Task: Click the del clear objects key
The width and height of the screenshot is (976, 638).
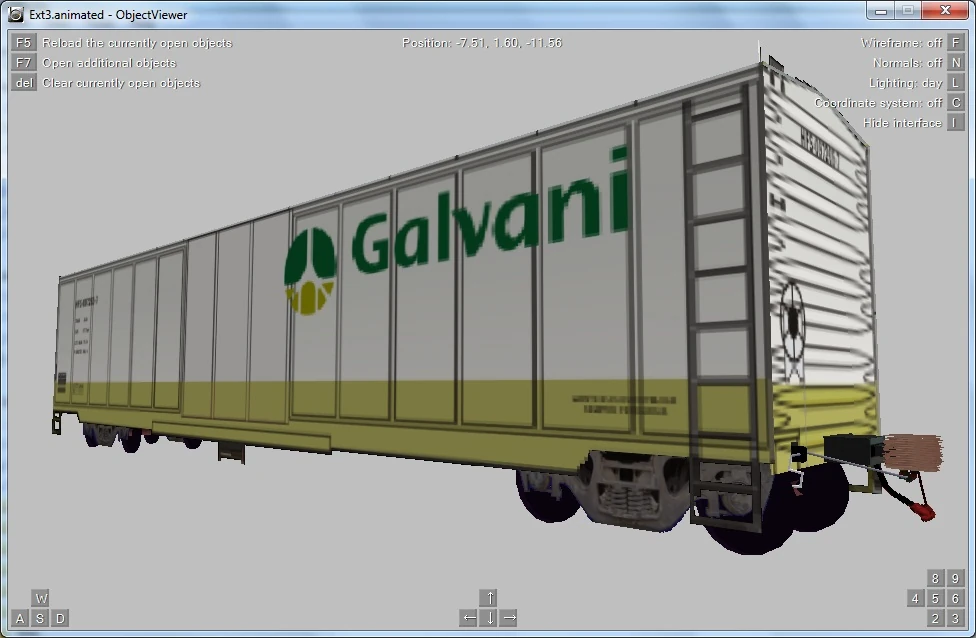Action: pos(23,83)
